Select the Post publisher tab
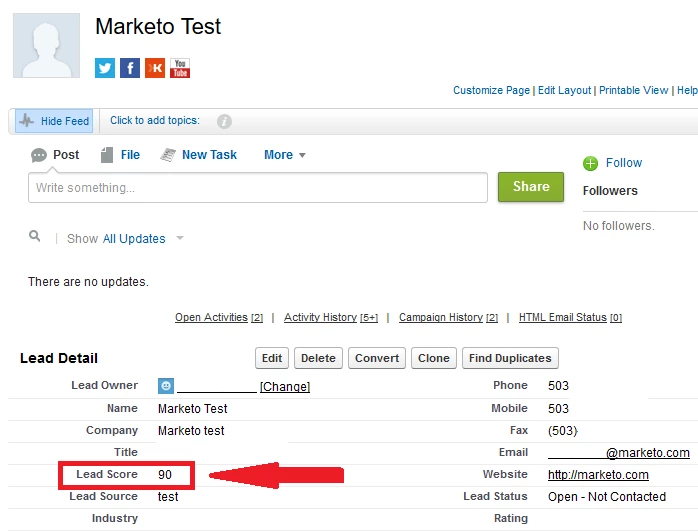 coord(66,155)
